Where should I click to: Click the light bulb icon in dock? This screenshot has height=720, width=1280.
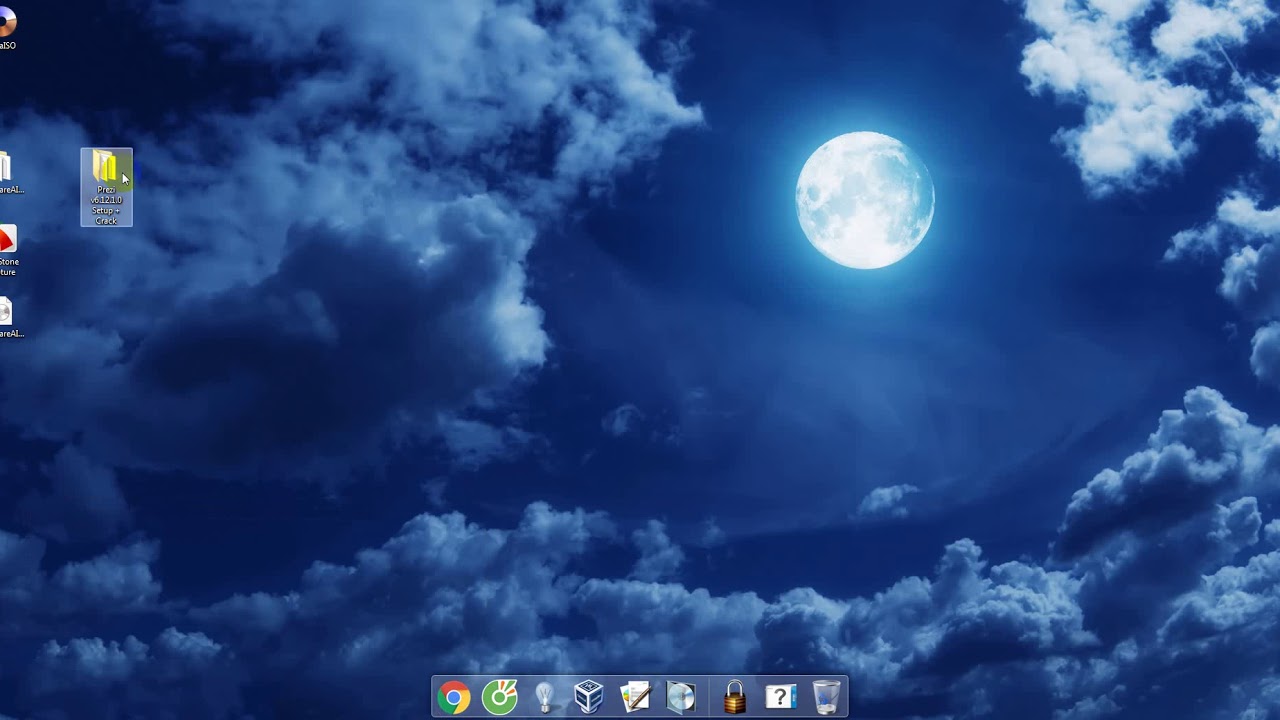click(544, 697)
